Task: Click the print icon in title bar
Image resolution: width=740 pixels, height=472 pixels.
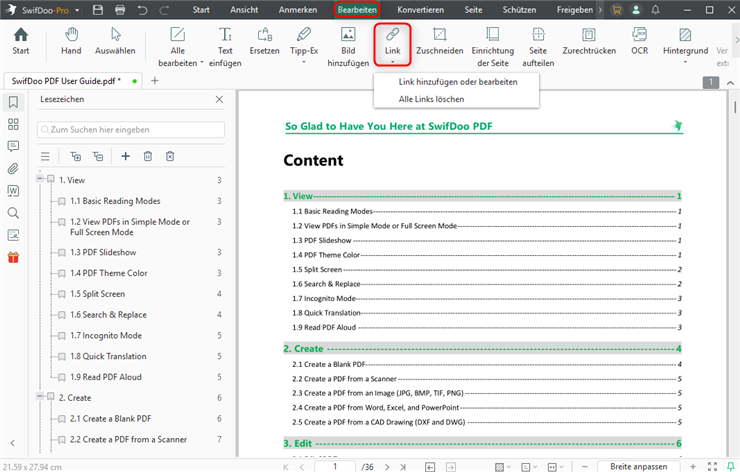Action: click(120, 10)
